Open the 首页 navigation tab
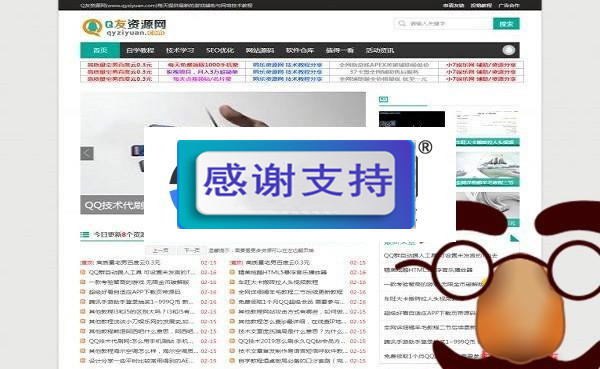The height and width of the screenshot is (369, 600). [100, 50]
